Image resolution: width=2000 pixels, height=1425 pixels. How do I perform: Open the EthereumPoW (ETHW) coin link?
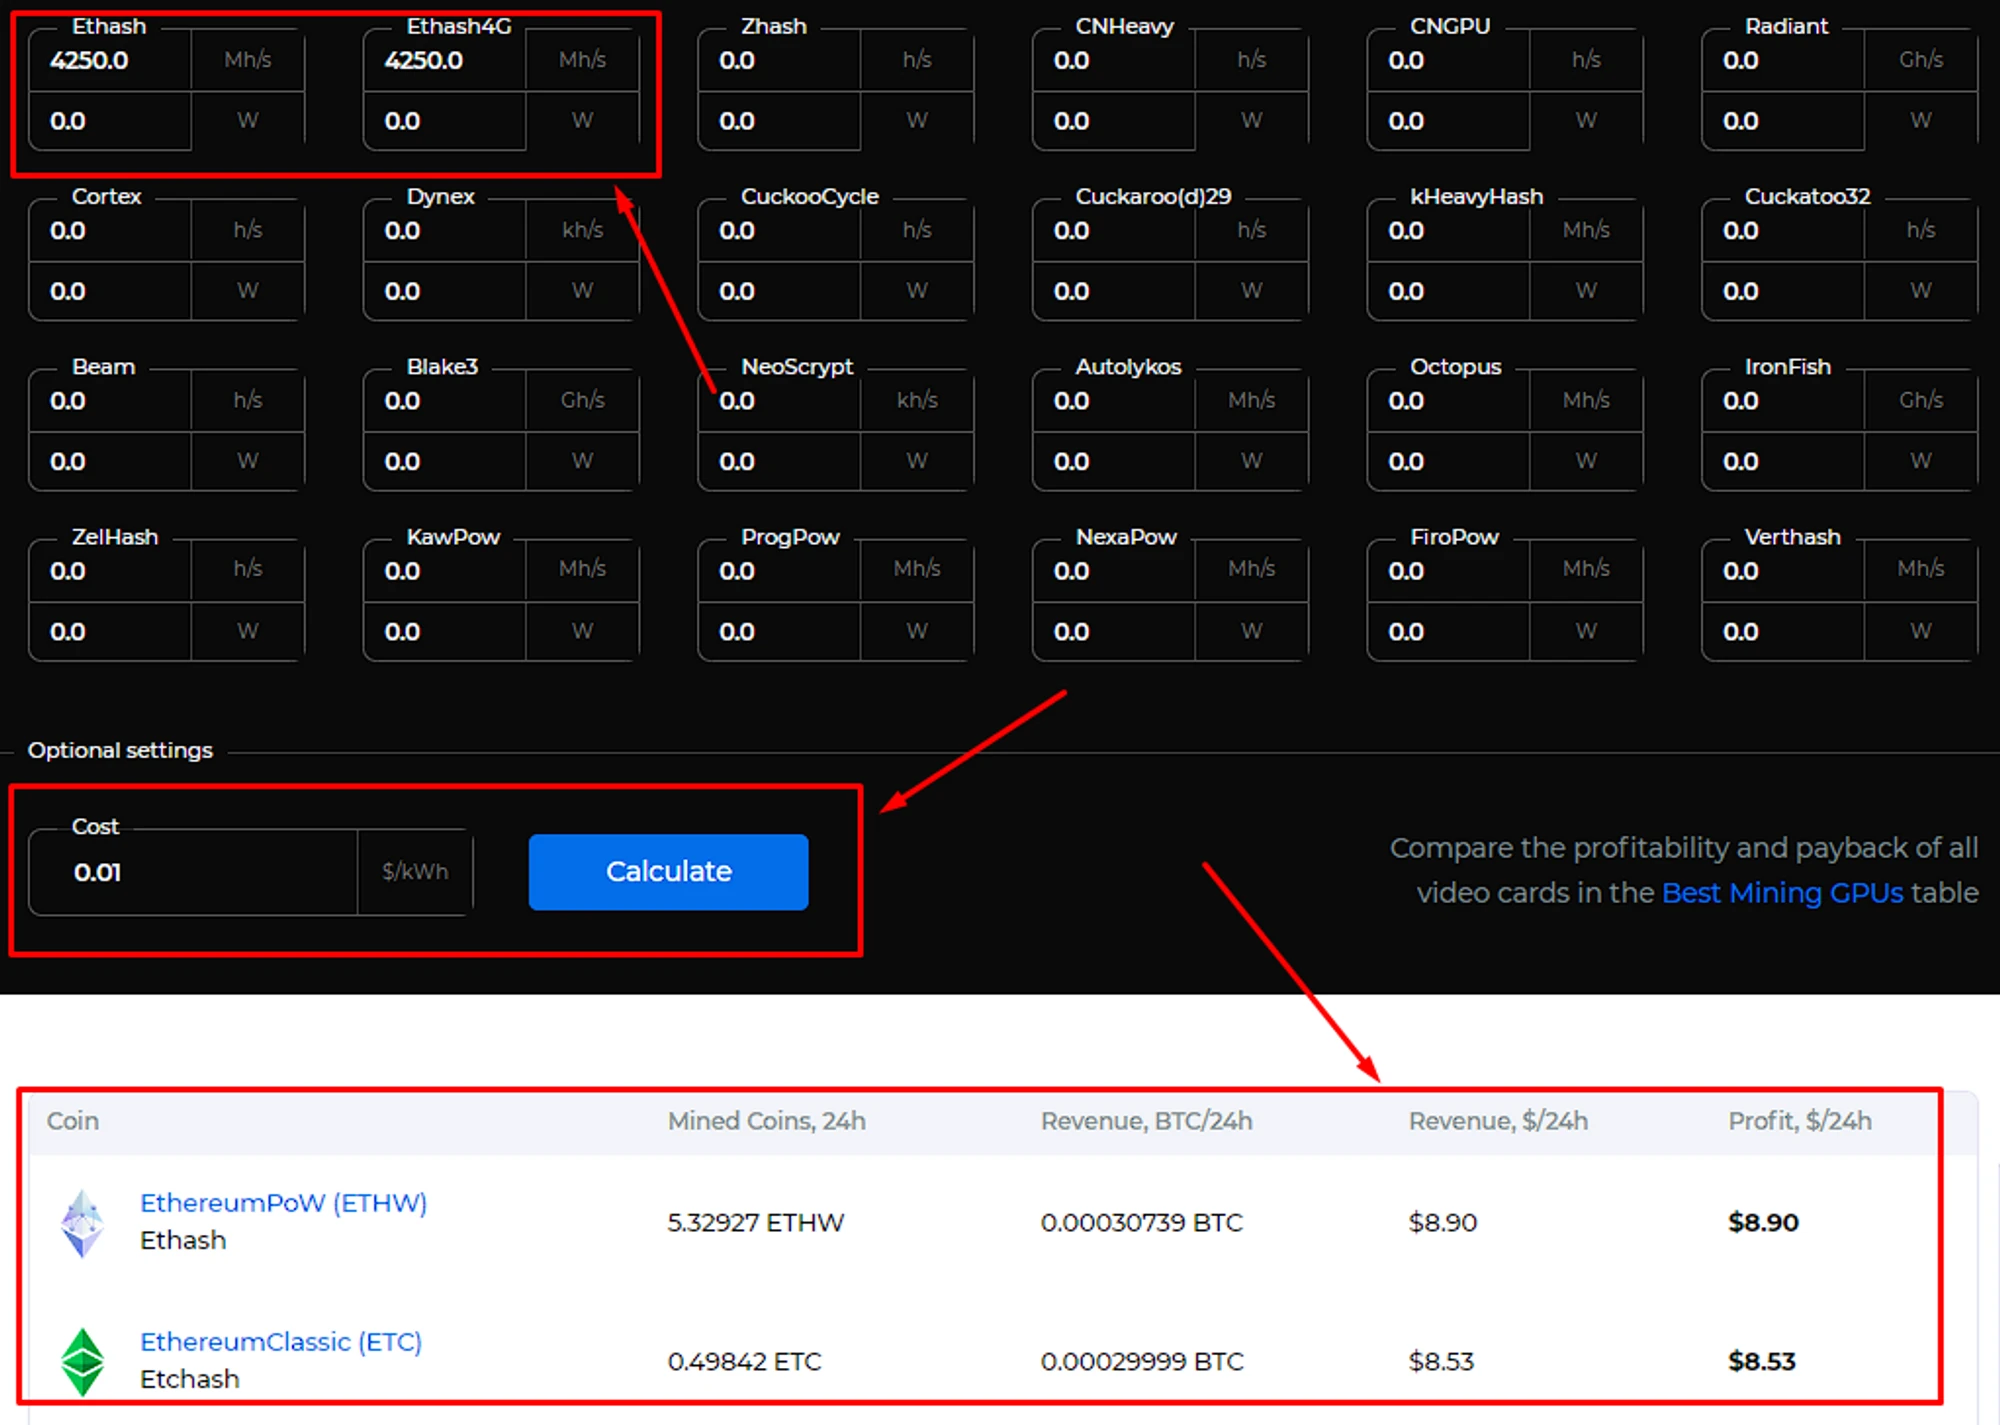(283, 1202)
